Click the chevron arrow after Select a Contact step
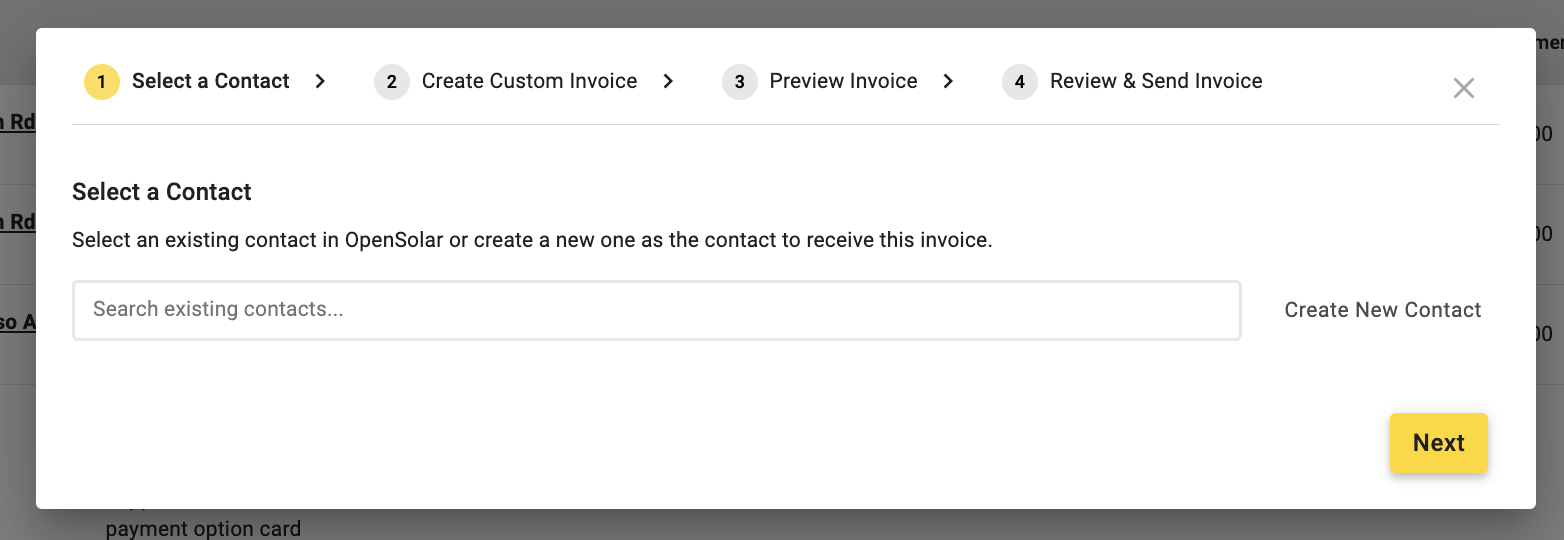This screenshot has height=540, width=1564. pos(320,82)
